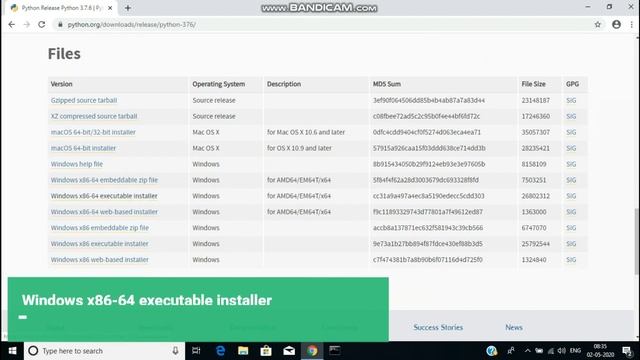
Task: Switch to Chrome on taskbar
Action: [312, 351]
